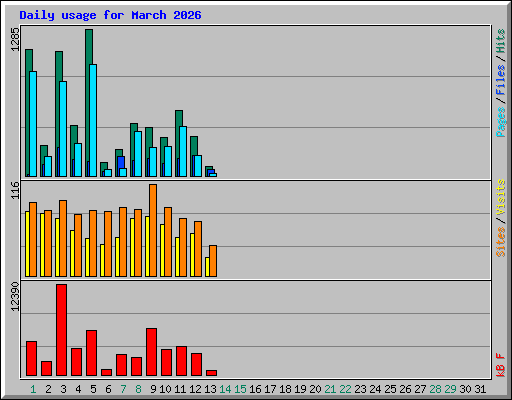Viewport: 512px width, 400px height.
Task: Click day label 5 on the x-axis
Action: [x=93, y=389]
